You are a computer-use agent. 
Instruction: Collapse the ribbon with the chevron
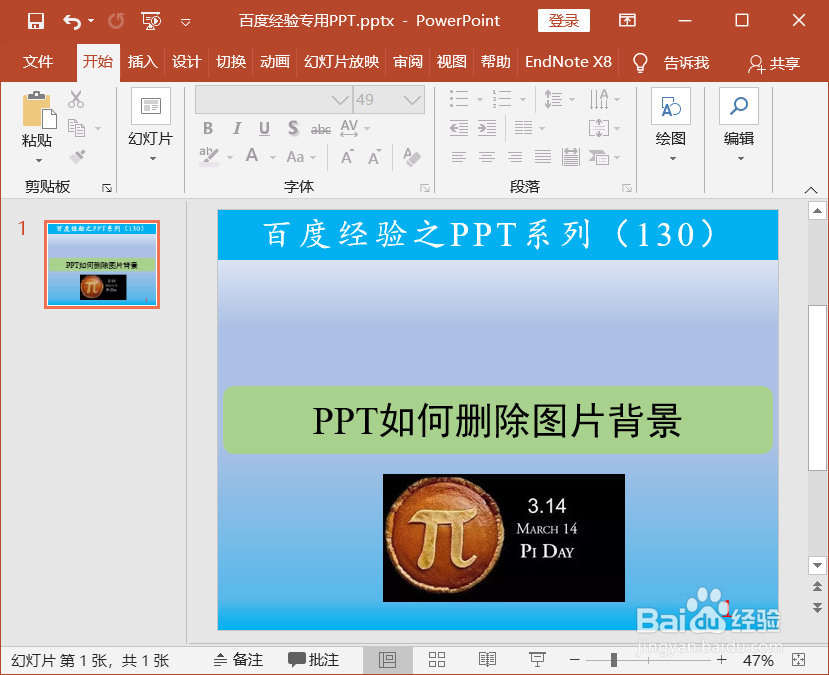(x=810, y=188)
